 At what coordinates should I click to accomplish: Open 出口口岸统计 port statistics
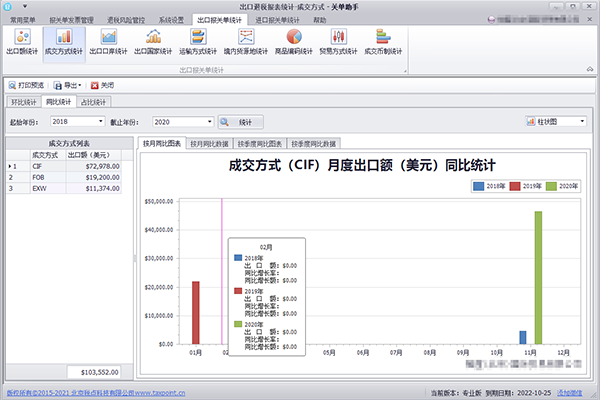point(108,42)
